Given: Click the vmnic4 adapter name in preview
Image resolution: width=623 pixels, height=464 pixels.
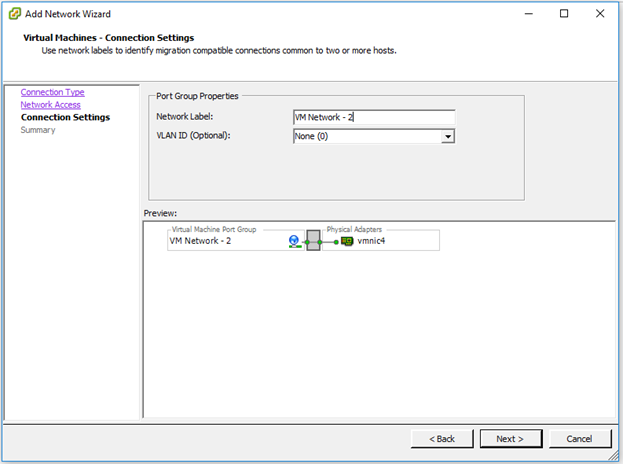Looking at the screenshot, I should (x=371, y=241).
